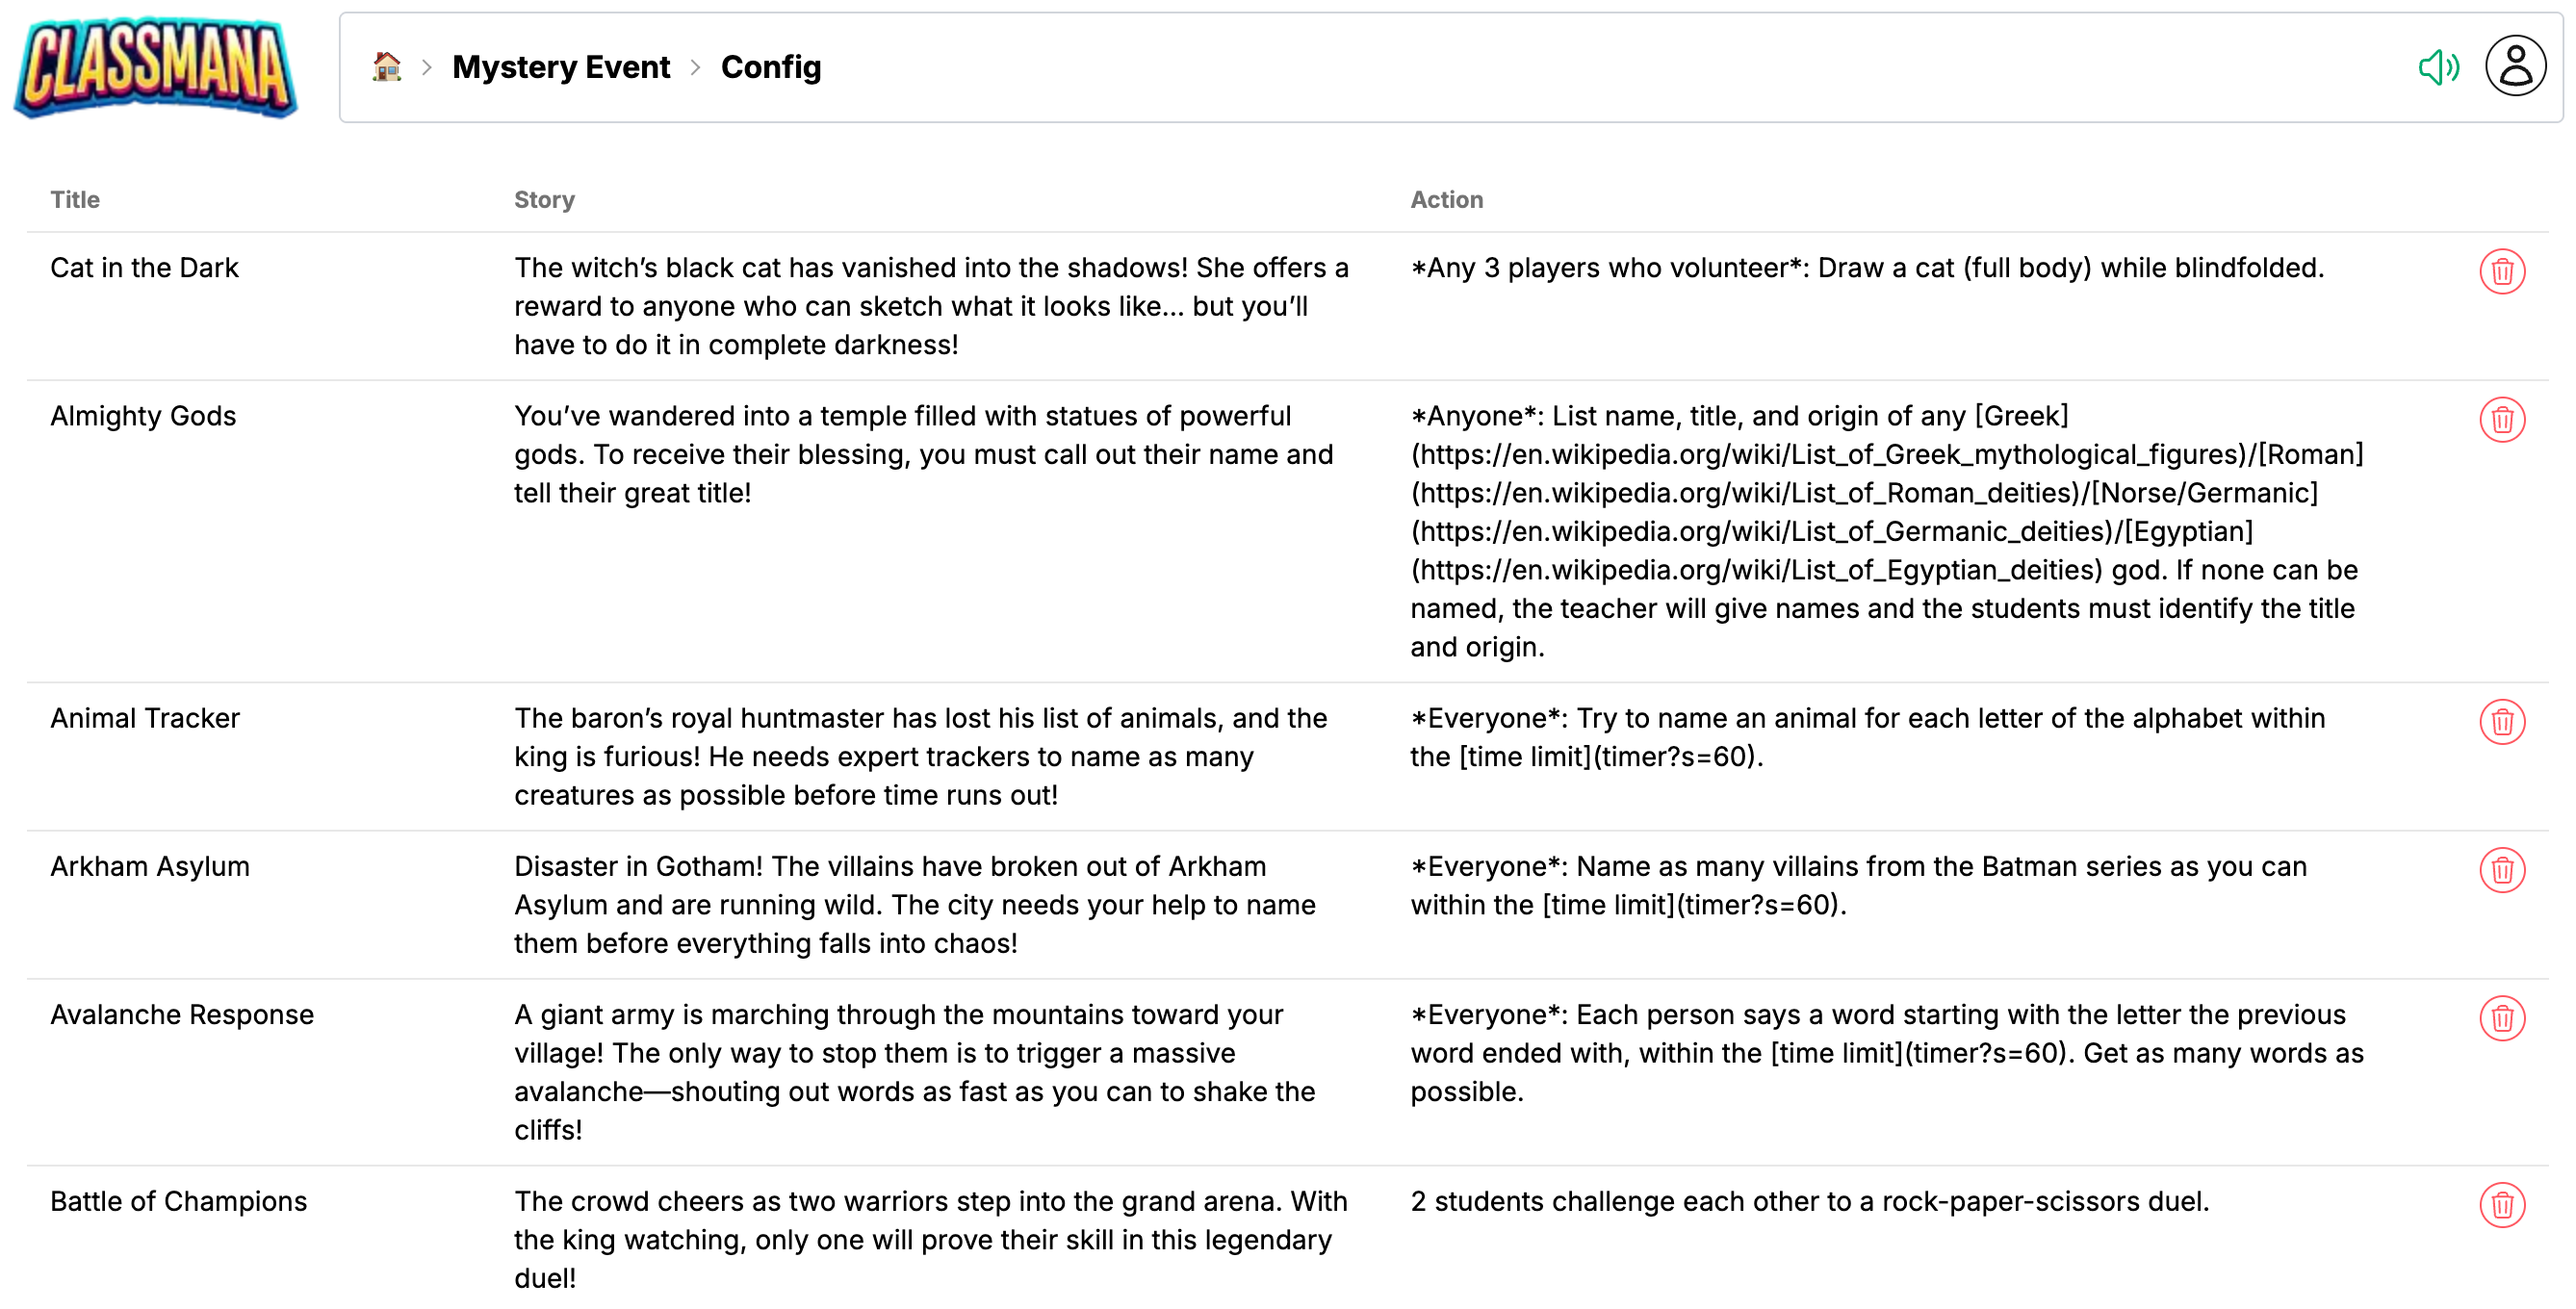
Task: Delete the Cat in the Dark event
Action: [x=2501, y=271]
